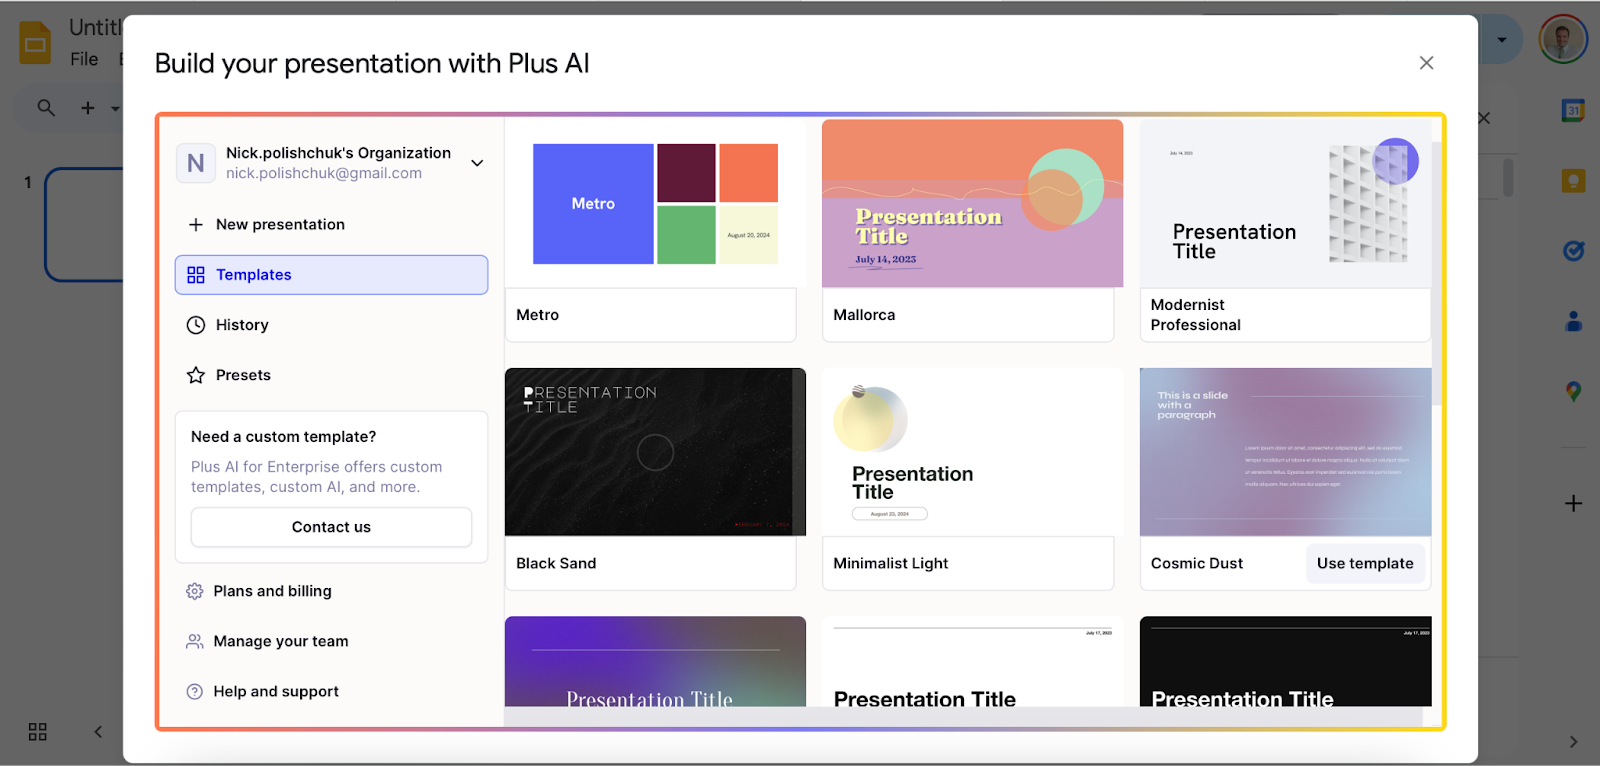
Task: Click Get add-ons plus in side panel
Action: click(1573, 503)
